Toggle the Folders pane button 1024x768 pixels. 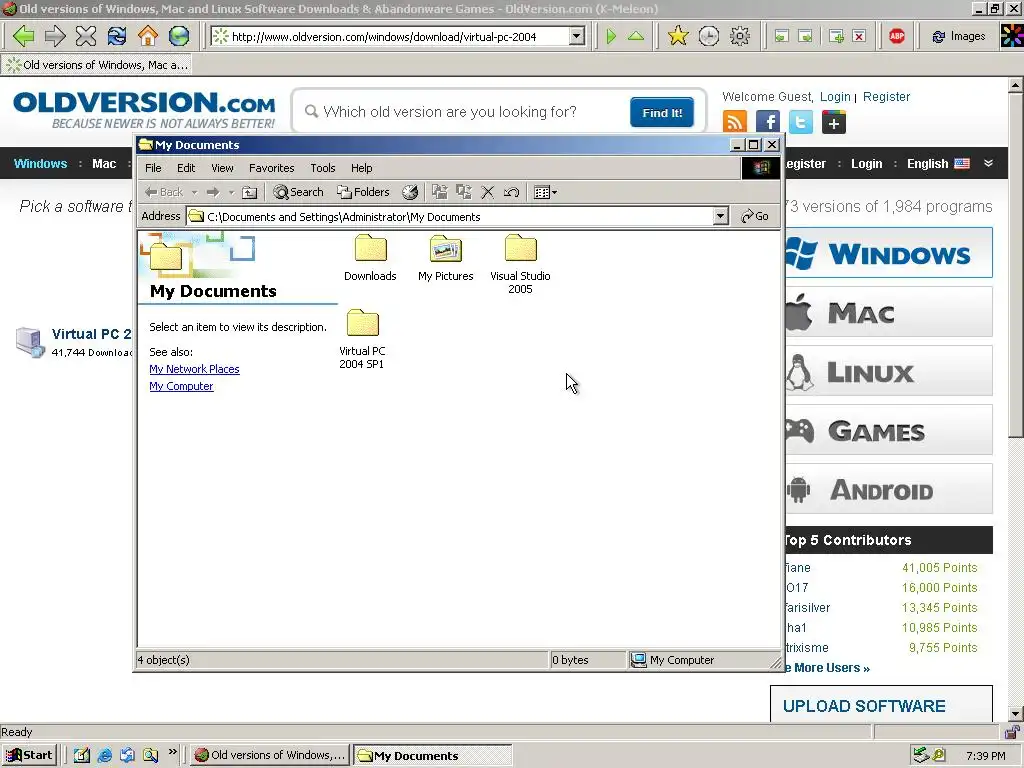363,192
